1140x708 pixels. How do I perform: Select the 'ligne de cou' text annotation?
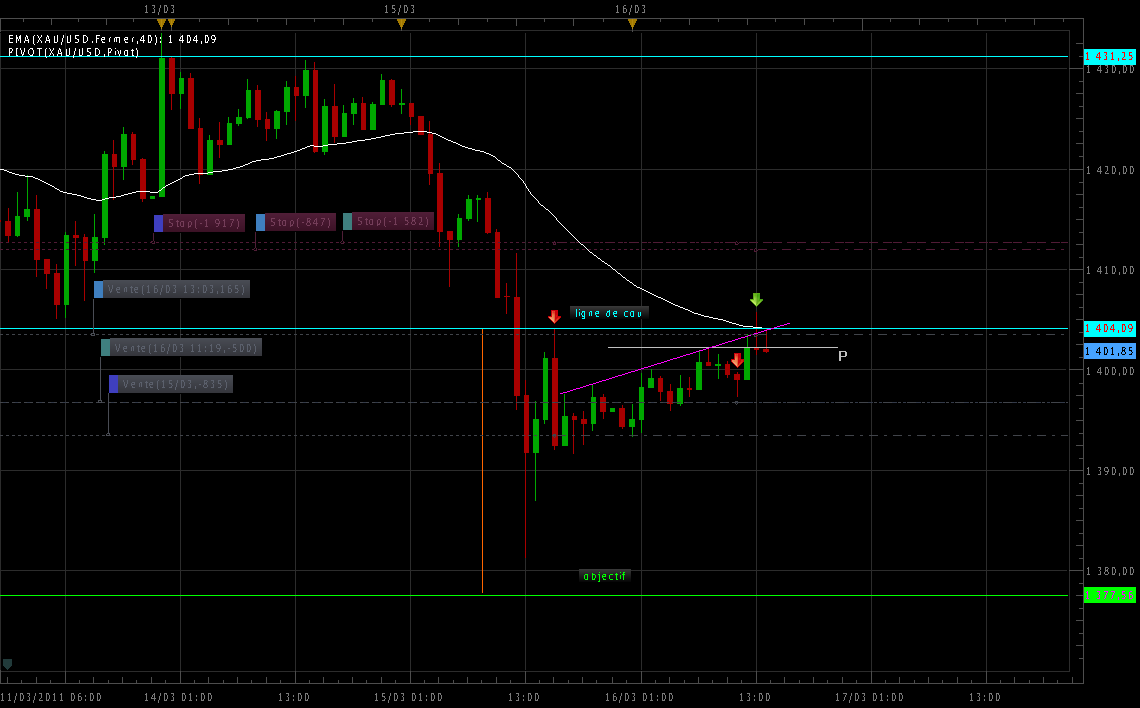click(x=609, y=313)
